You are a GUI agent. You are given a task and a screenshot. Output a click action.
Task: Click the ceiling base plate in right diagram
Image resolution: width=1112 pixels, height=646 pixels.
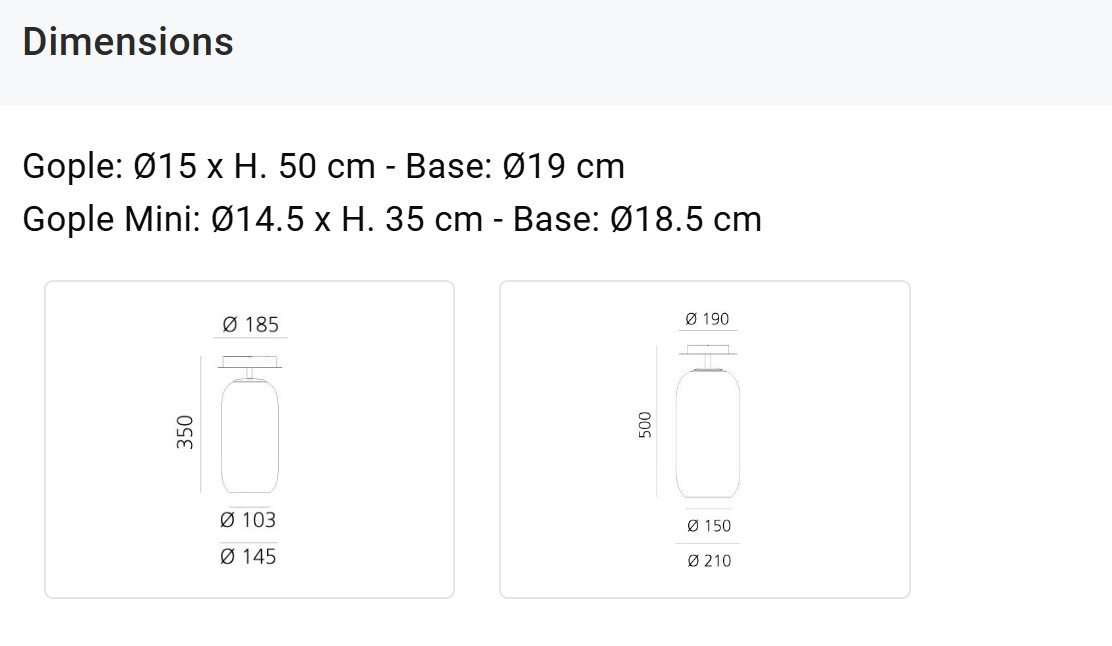pos(708,350)
